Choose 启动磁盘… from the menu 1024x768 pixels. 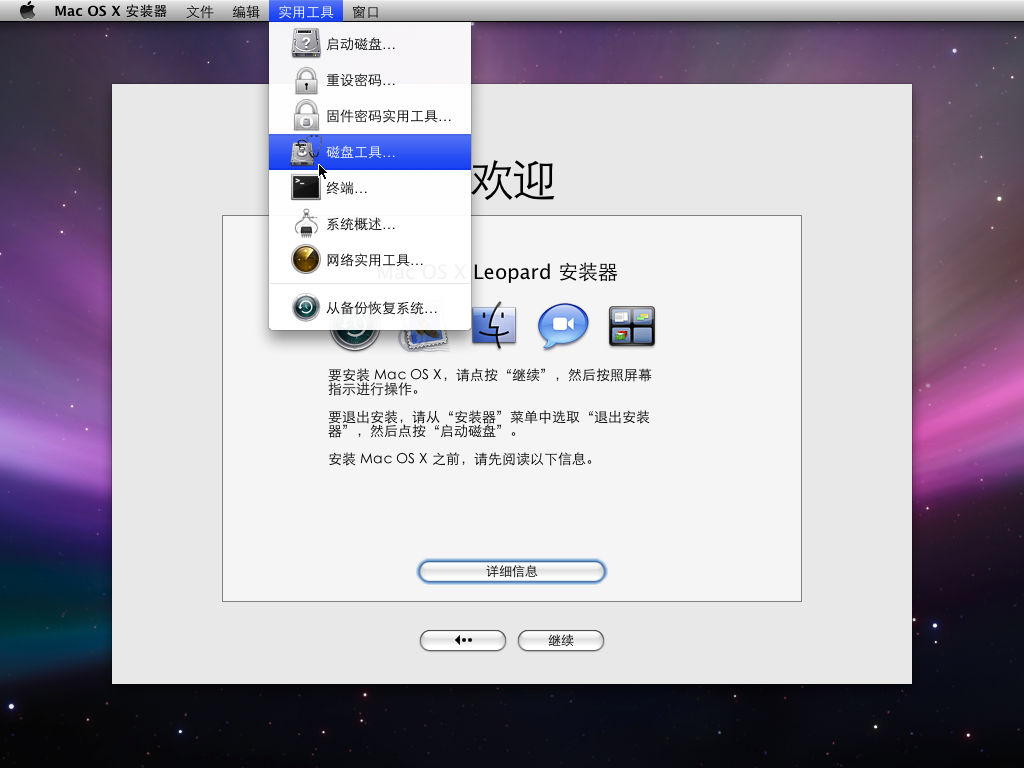pos(370,44)
